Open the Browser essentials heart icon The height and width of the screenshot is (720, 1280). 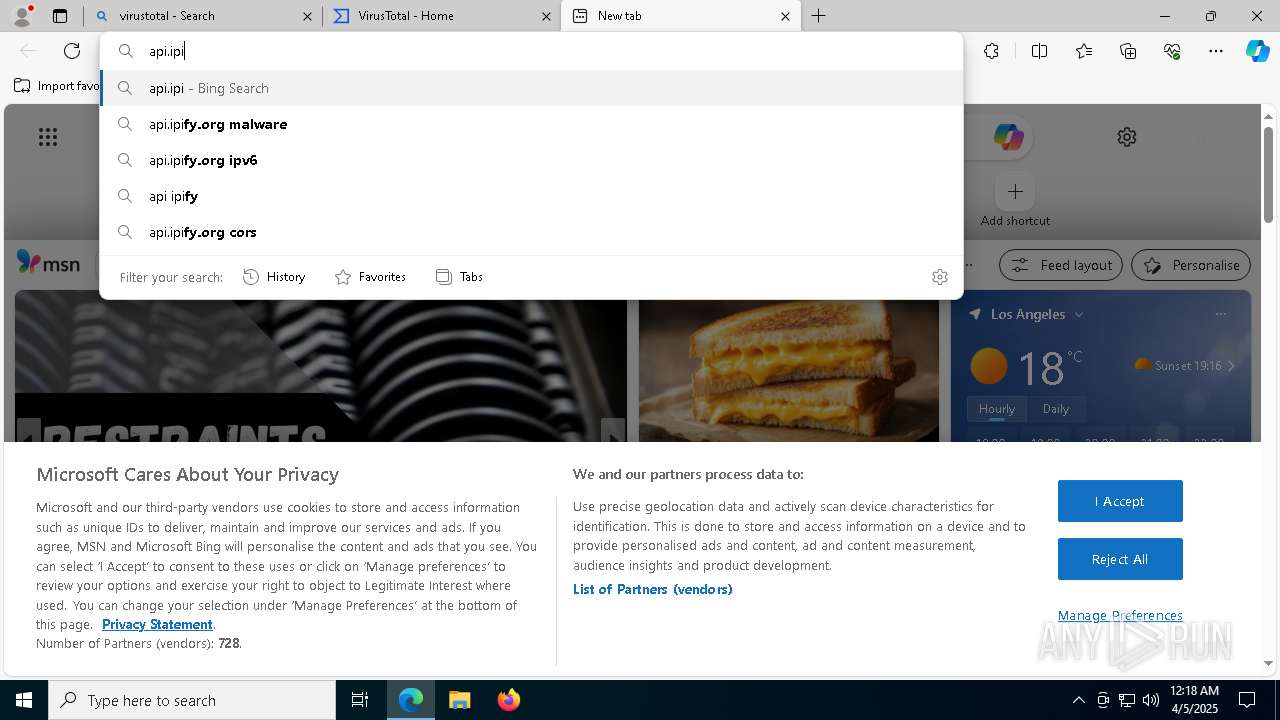pyautogui.click(x=1172, y=51)
